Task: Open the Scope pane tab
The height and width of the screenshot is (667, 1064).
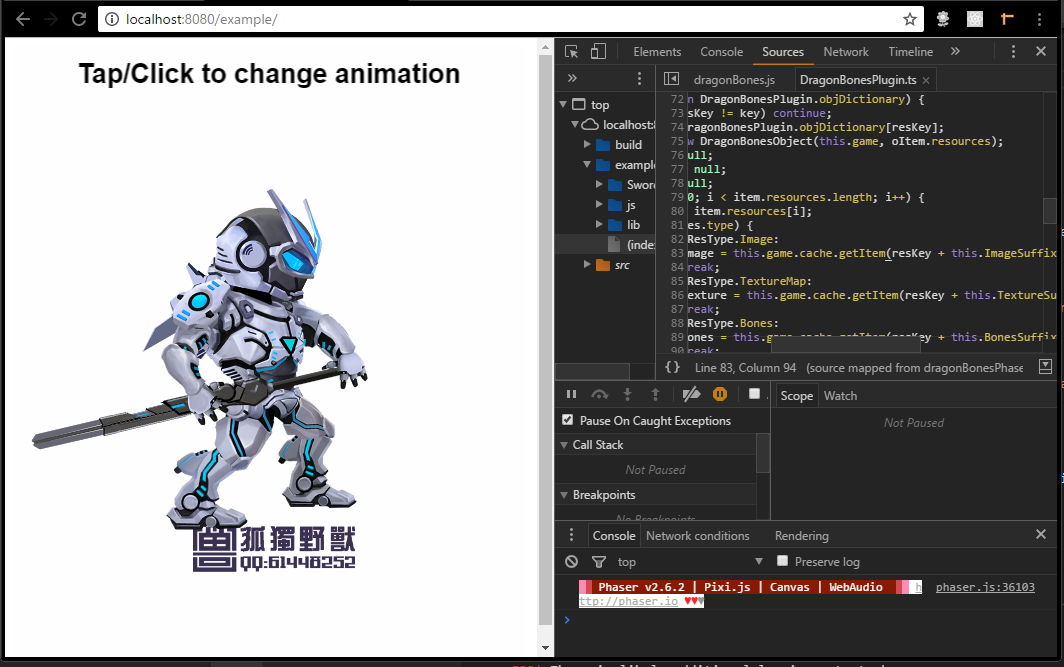Action: click(x=796, y=396)
